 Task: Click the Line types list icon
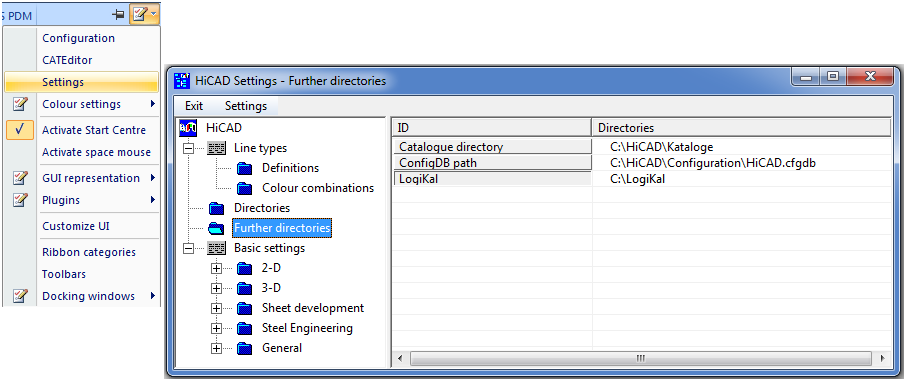(216, 148)
